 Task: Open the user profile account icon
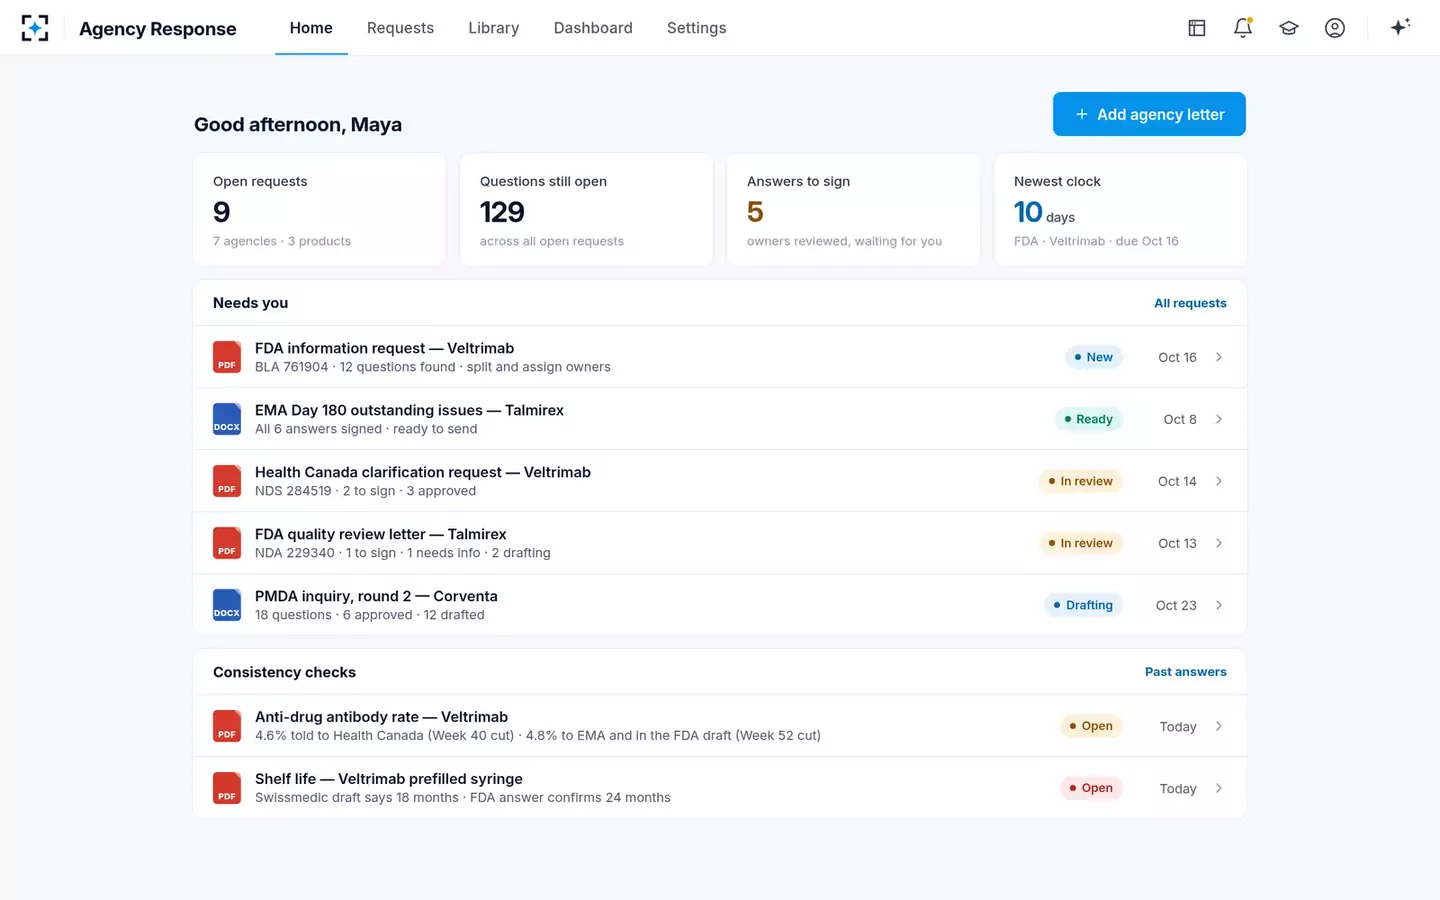point(1335,28)
